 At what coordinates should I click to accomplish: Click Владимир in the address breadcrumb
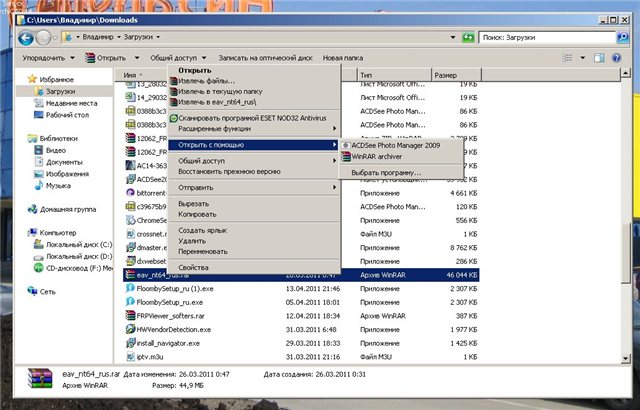[x=98, y=37]
